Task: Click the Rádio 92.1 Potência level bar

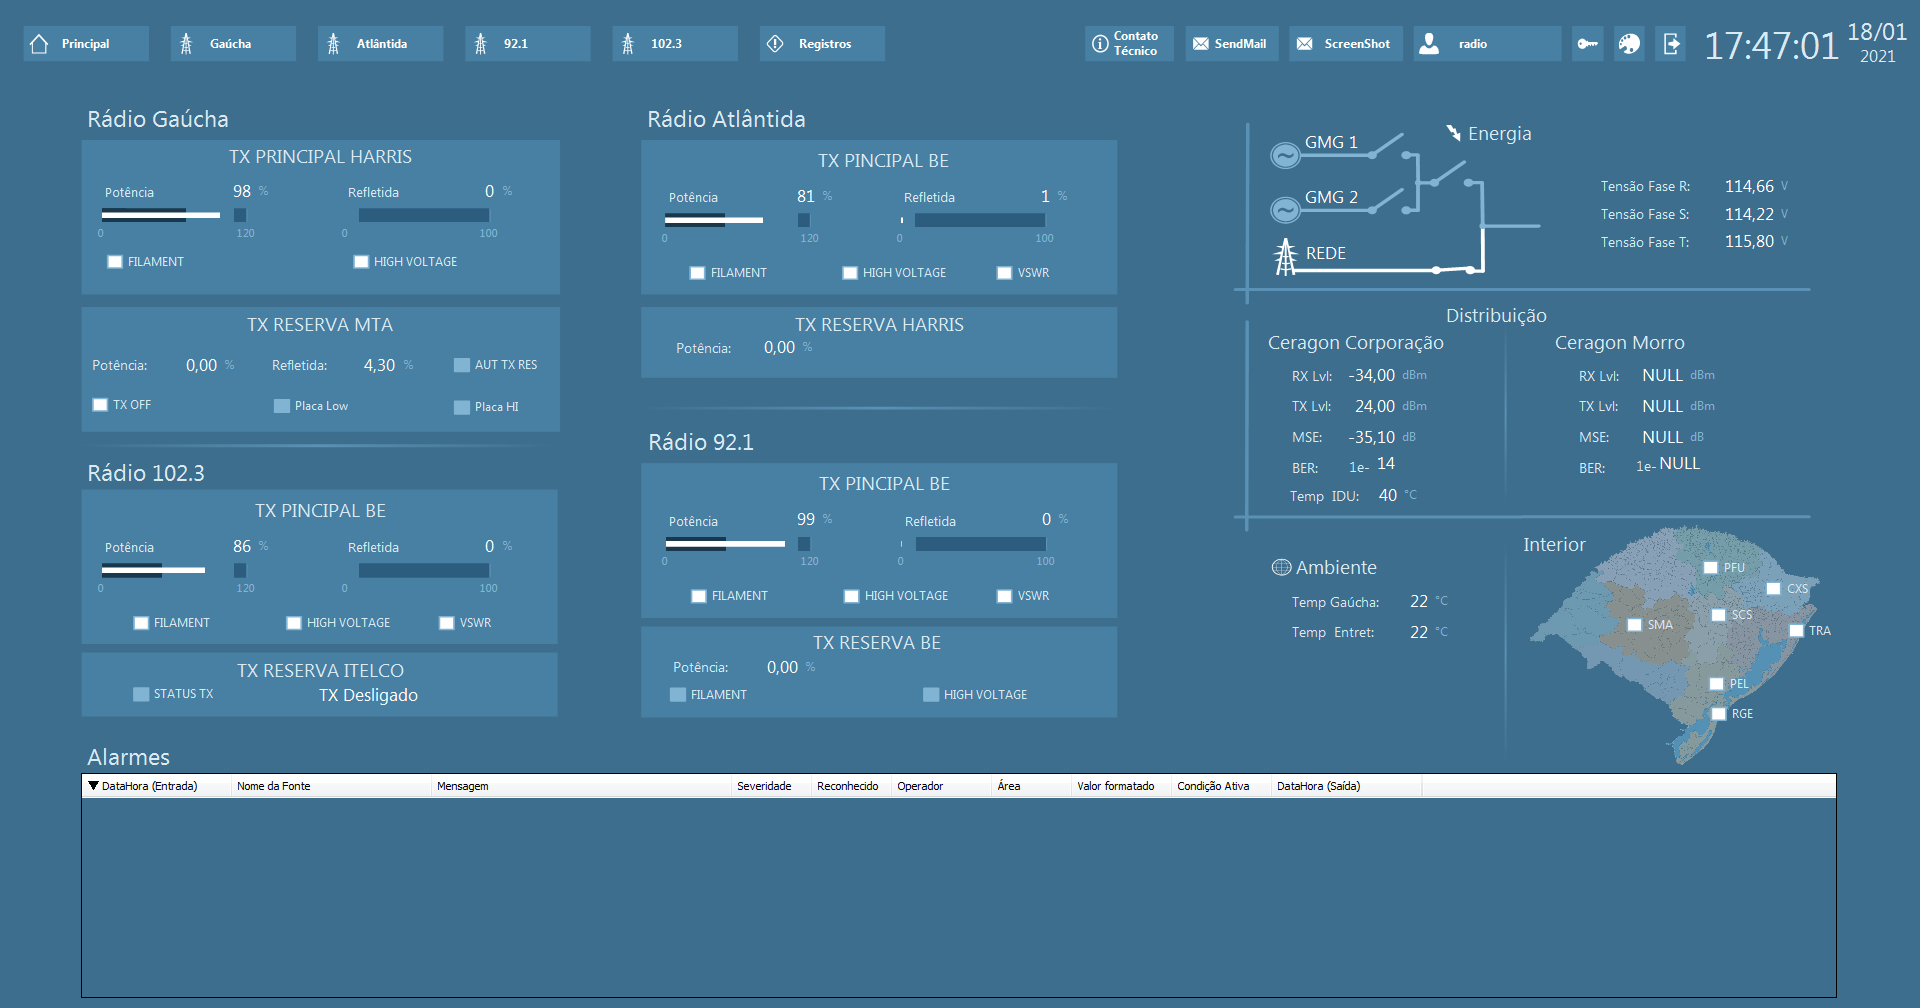Action: 737,543
